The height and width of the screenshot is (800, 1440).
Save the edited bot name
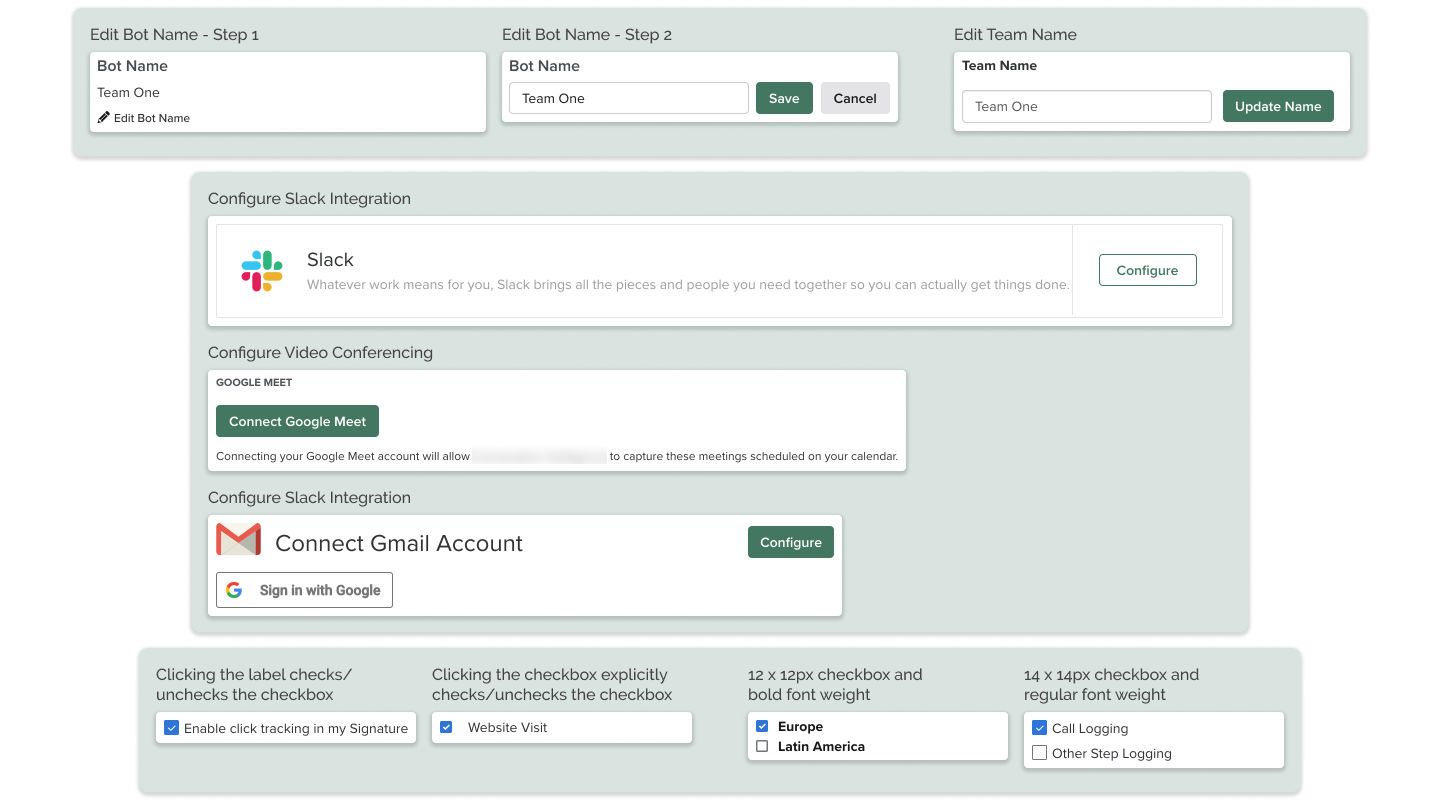tap(784, 98)
